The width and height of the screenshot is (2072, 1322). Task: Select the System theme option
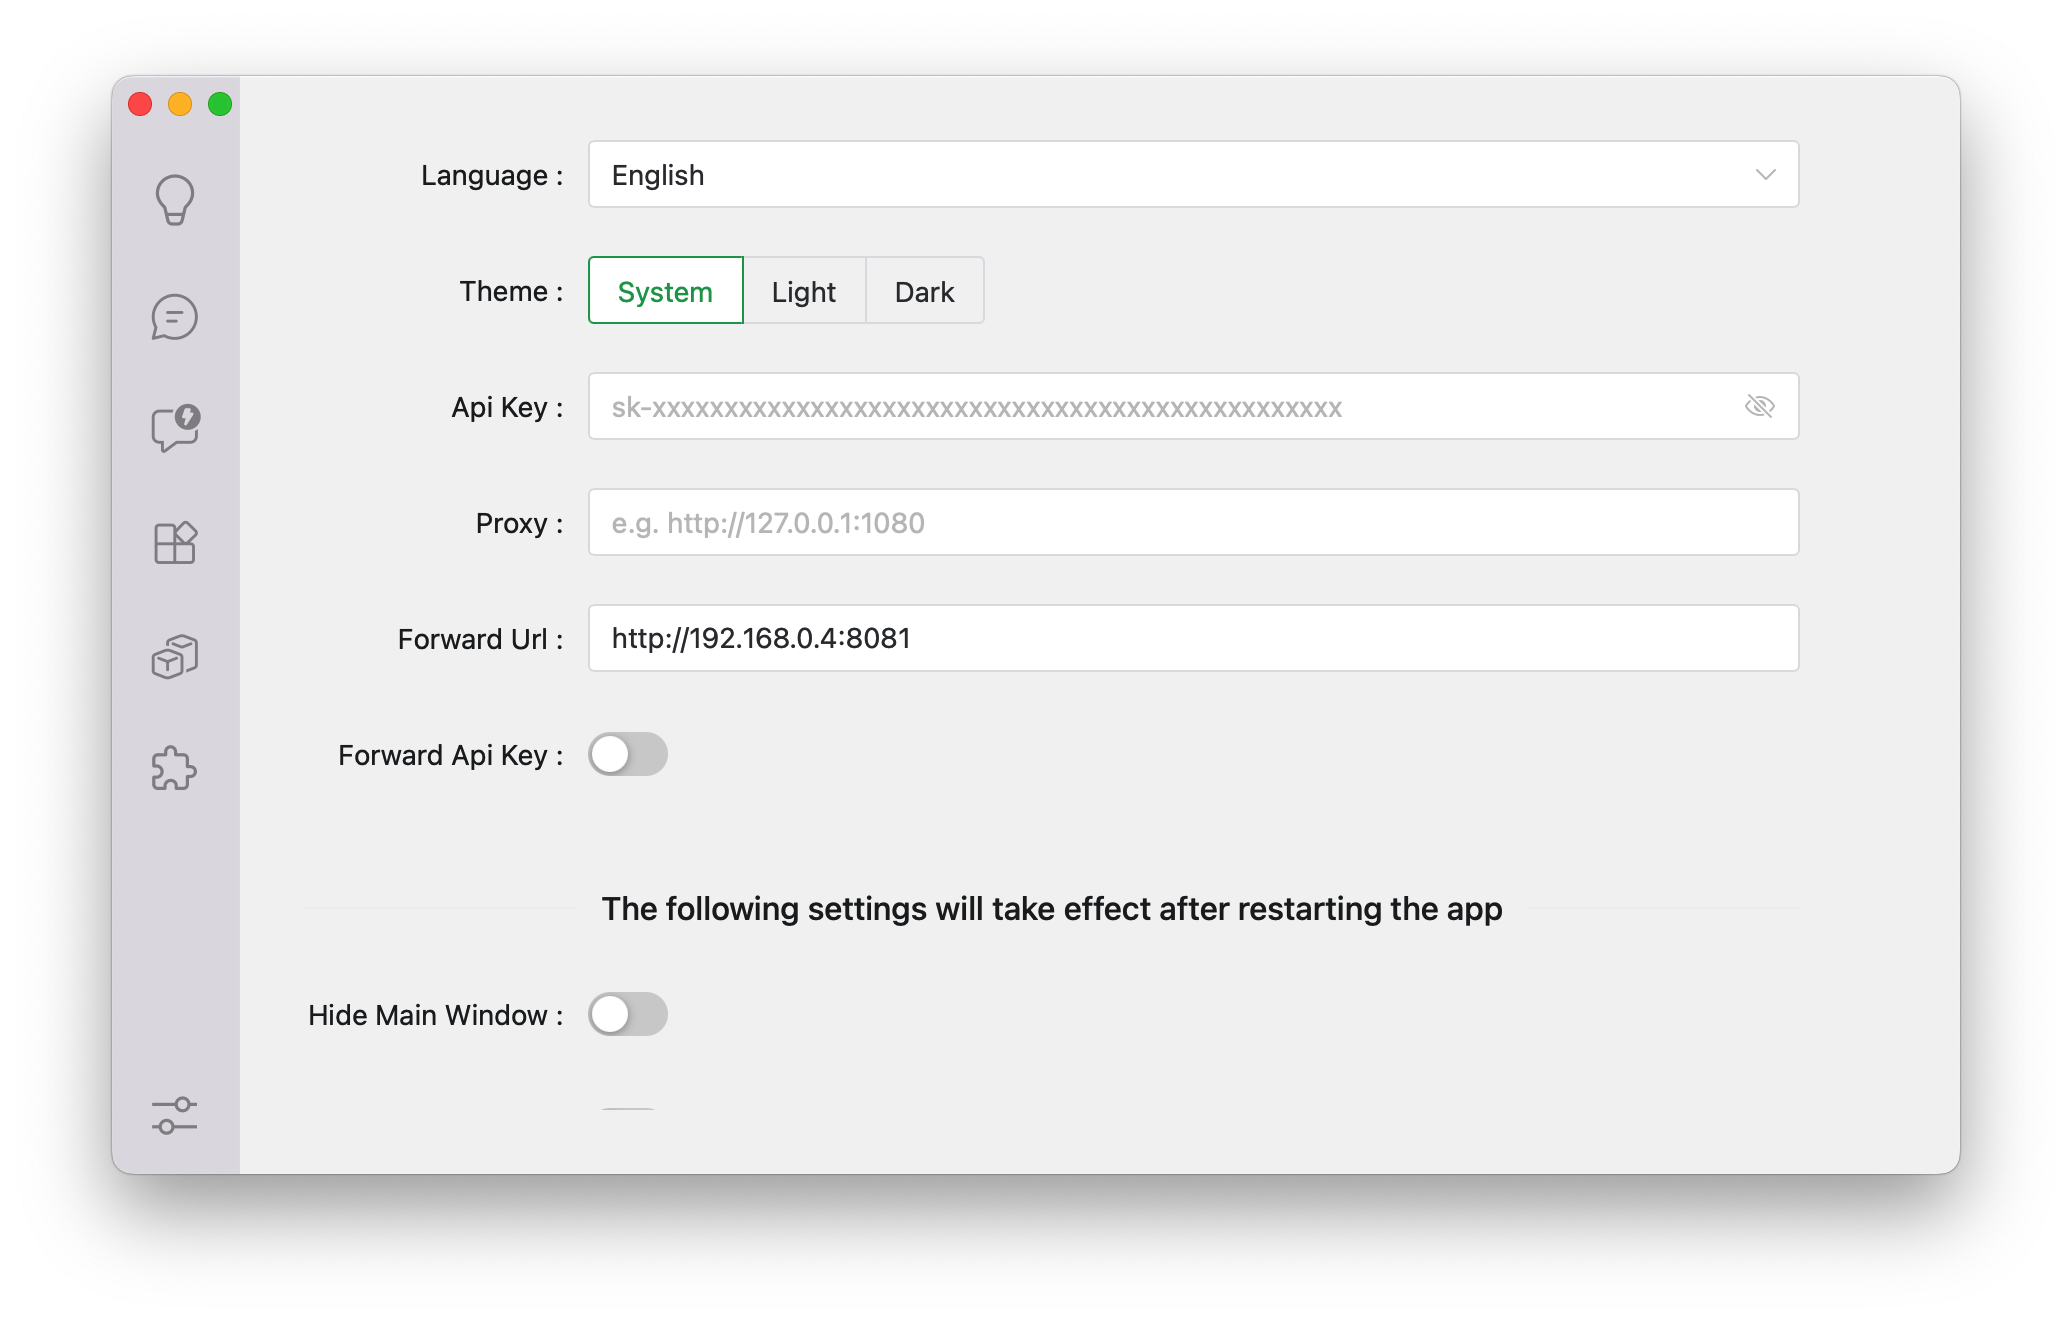tap(665, 291)
